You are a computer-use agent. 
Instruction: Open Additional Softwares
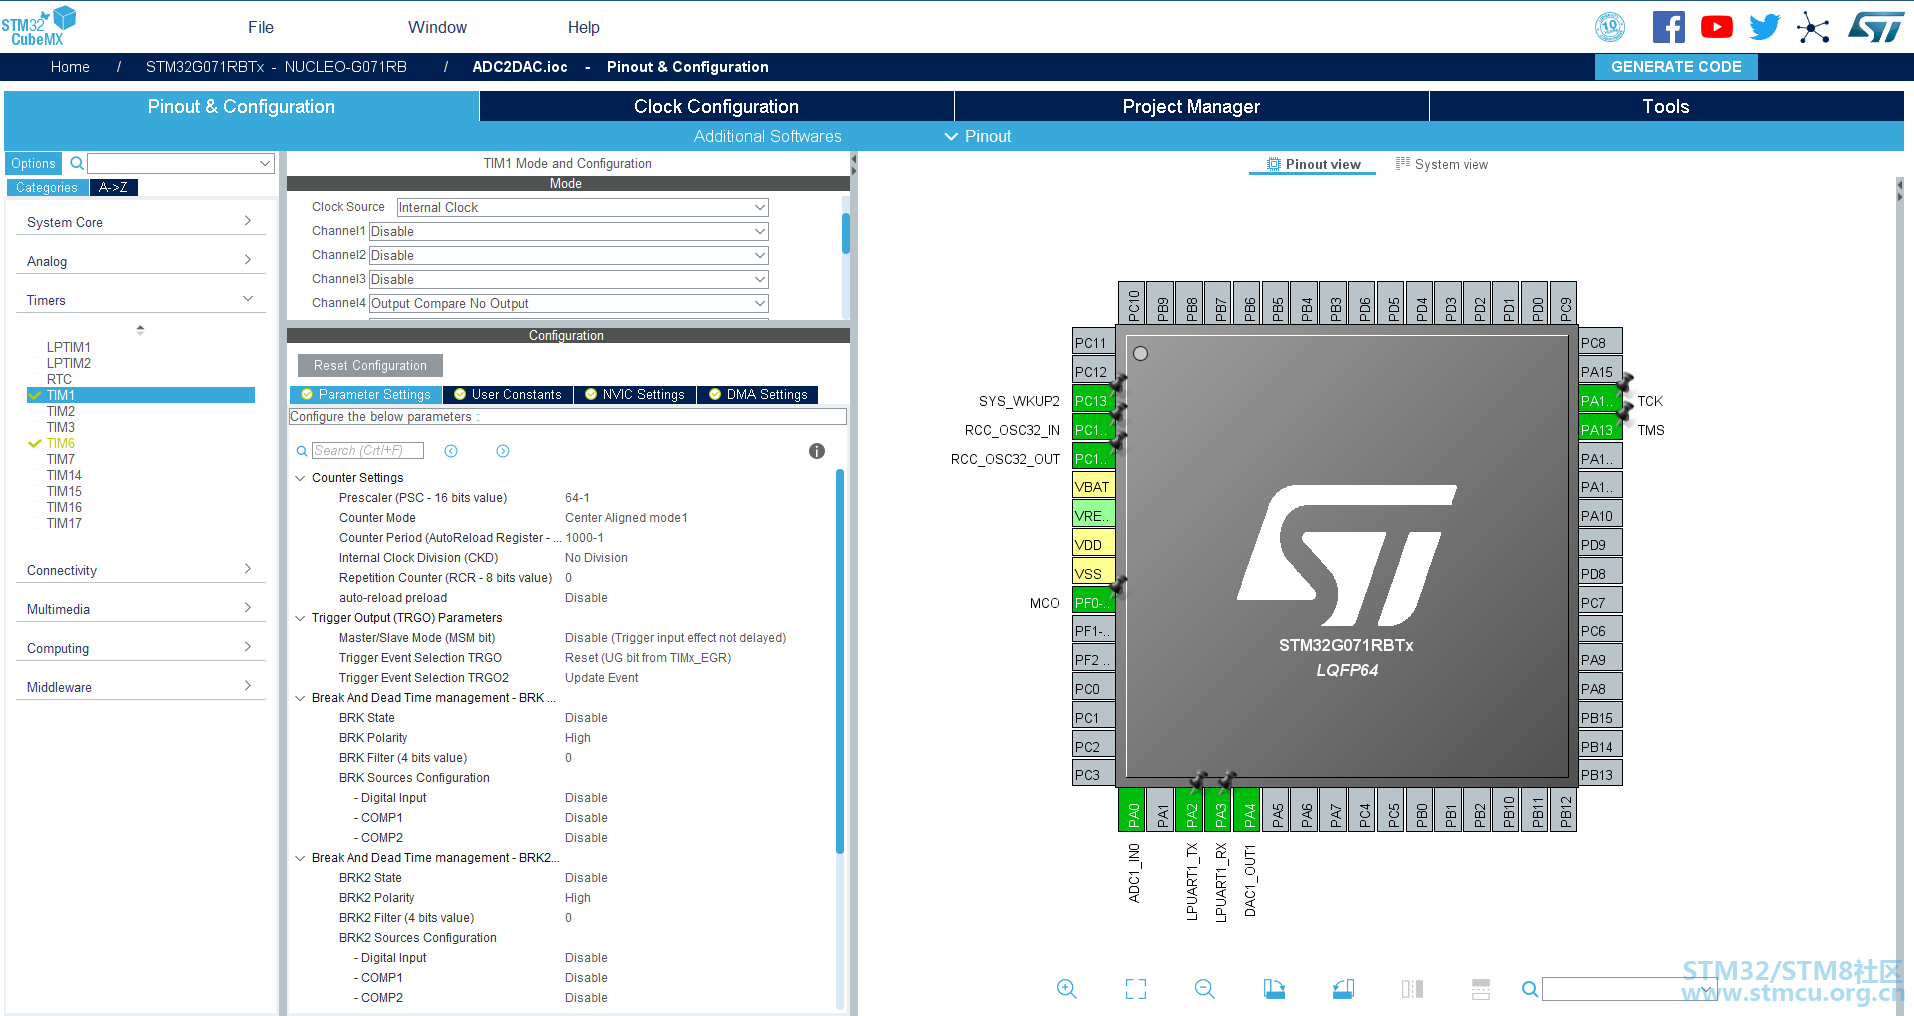coord(768,136)
